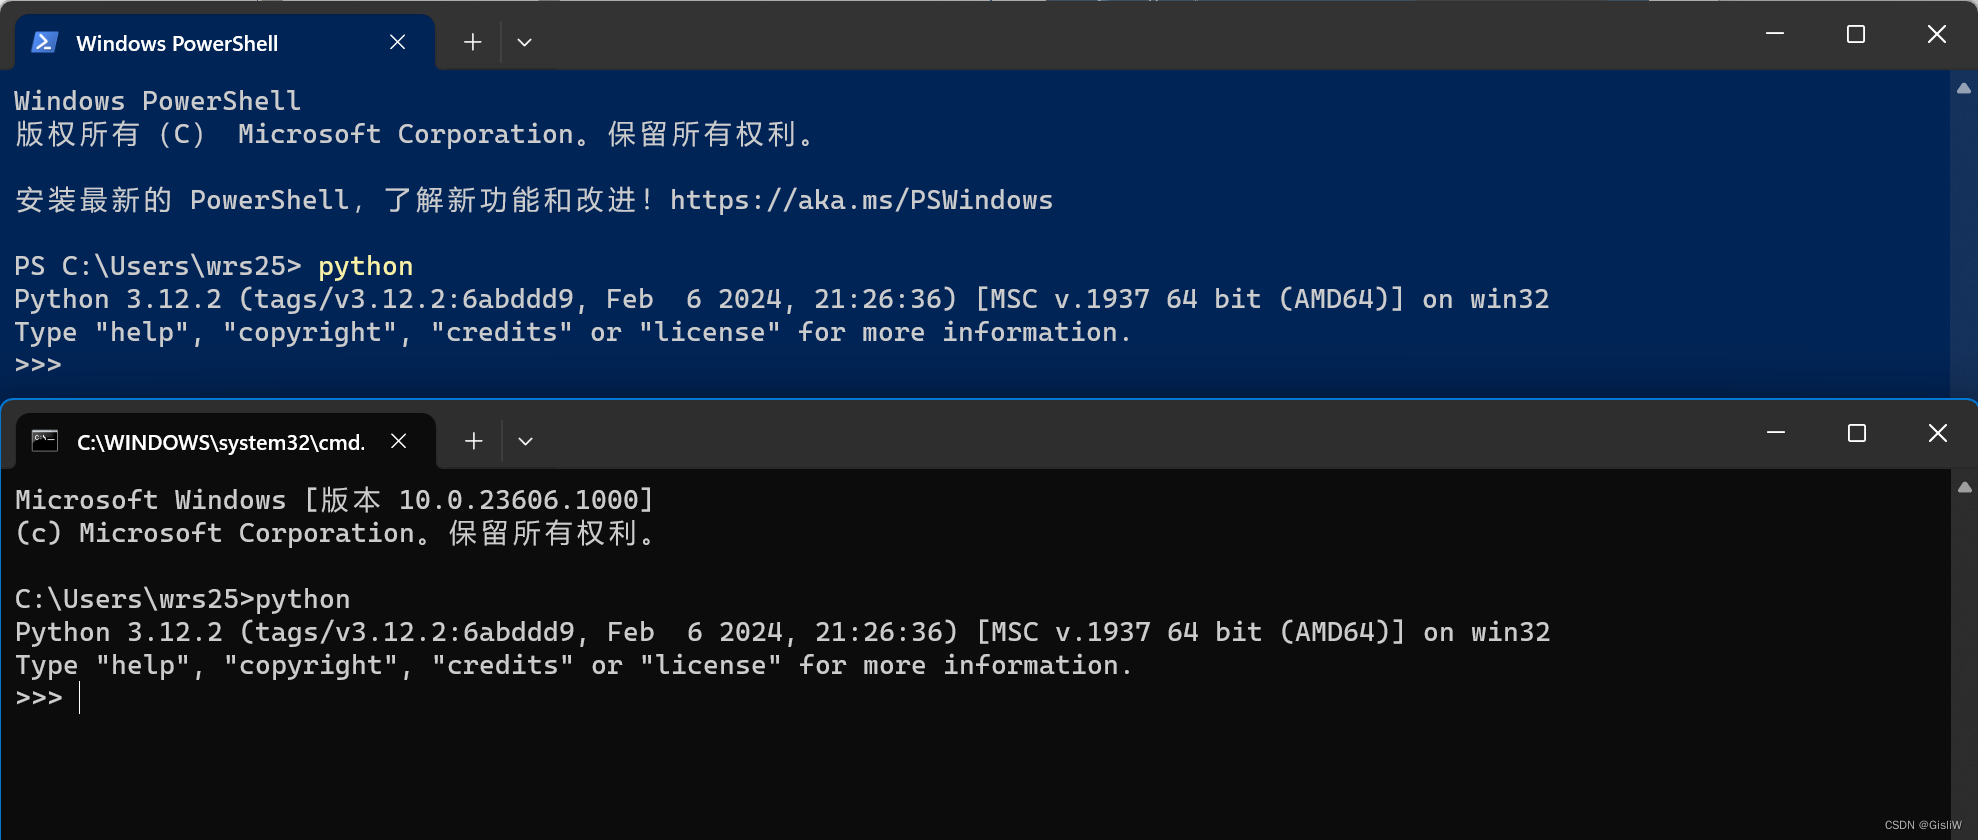The width and height of the screenshot is (1978, 840).
Task: Close the Windows PowerShell tab
Action: [x=397, y=42]
